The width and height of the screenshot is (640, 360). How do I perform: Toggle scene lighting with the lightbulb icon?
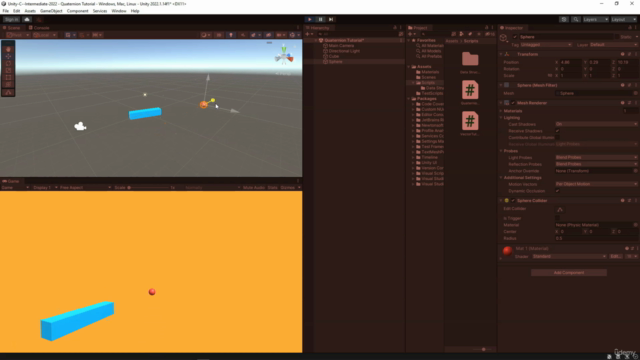(x=231, y=35)
